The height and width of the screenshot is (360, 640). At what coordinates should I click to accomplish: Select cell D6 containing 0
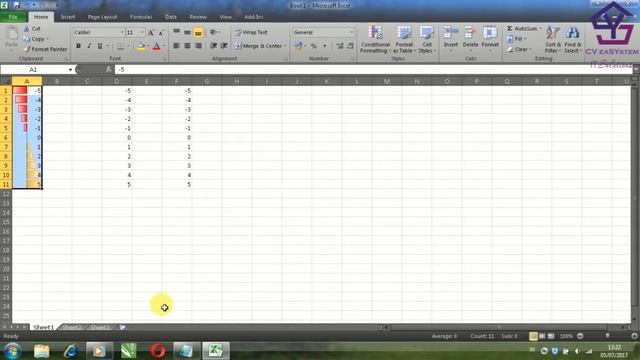coord(117,138)
